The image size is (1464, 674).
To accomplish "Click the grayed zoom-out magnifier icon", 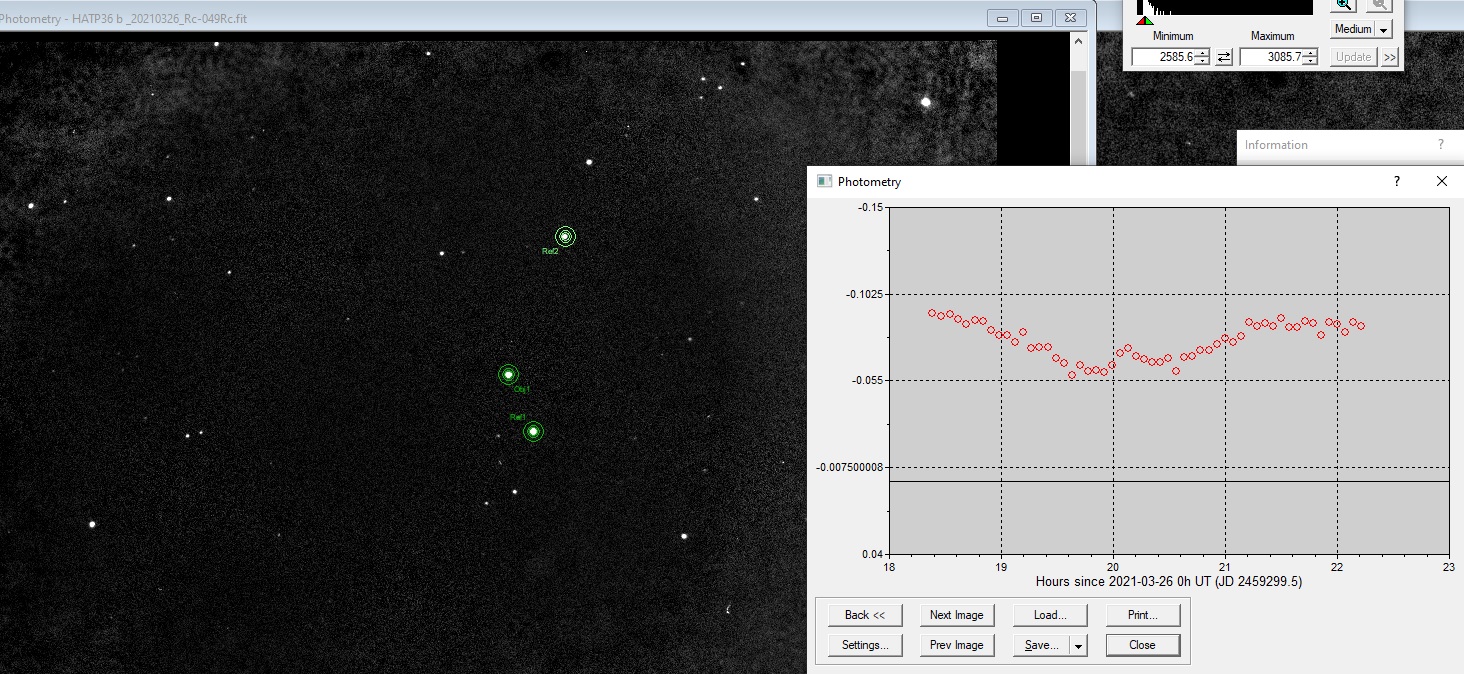I will click(1379, 5).
